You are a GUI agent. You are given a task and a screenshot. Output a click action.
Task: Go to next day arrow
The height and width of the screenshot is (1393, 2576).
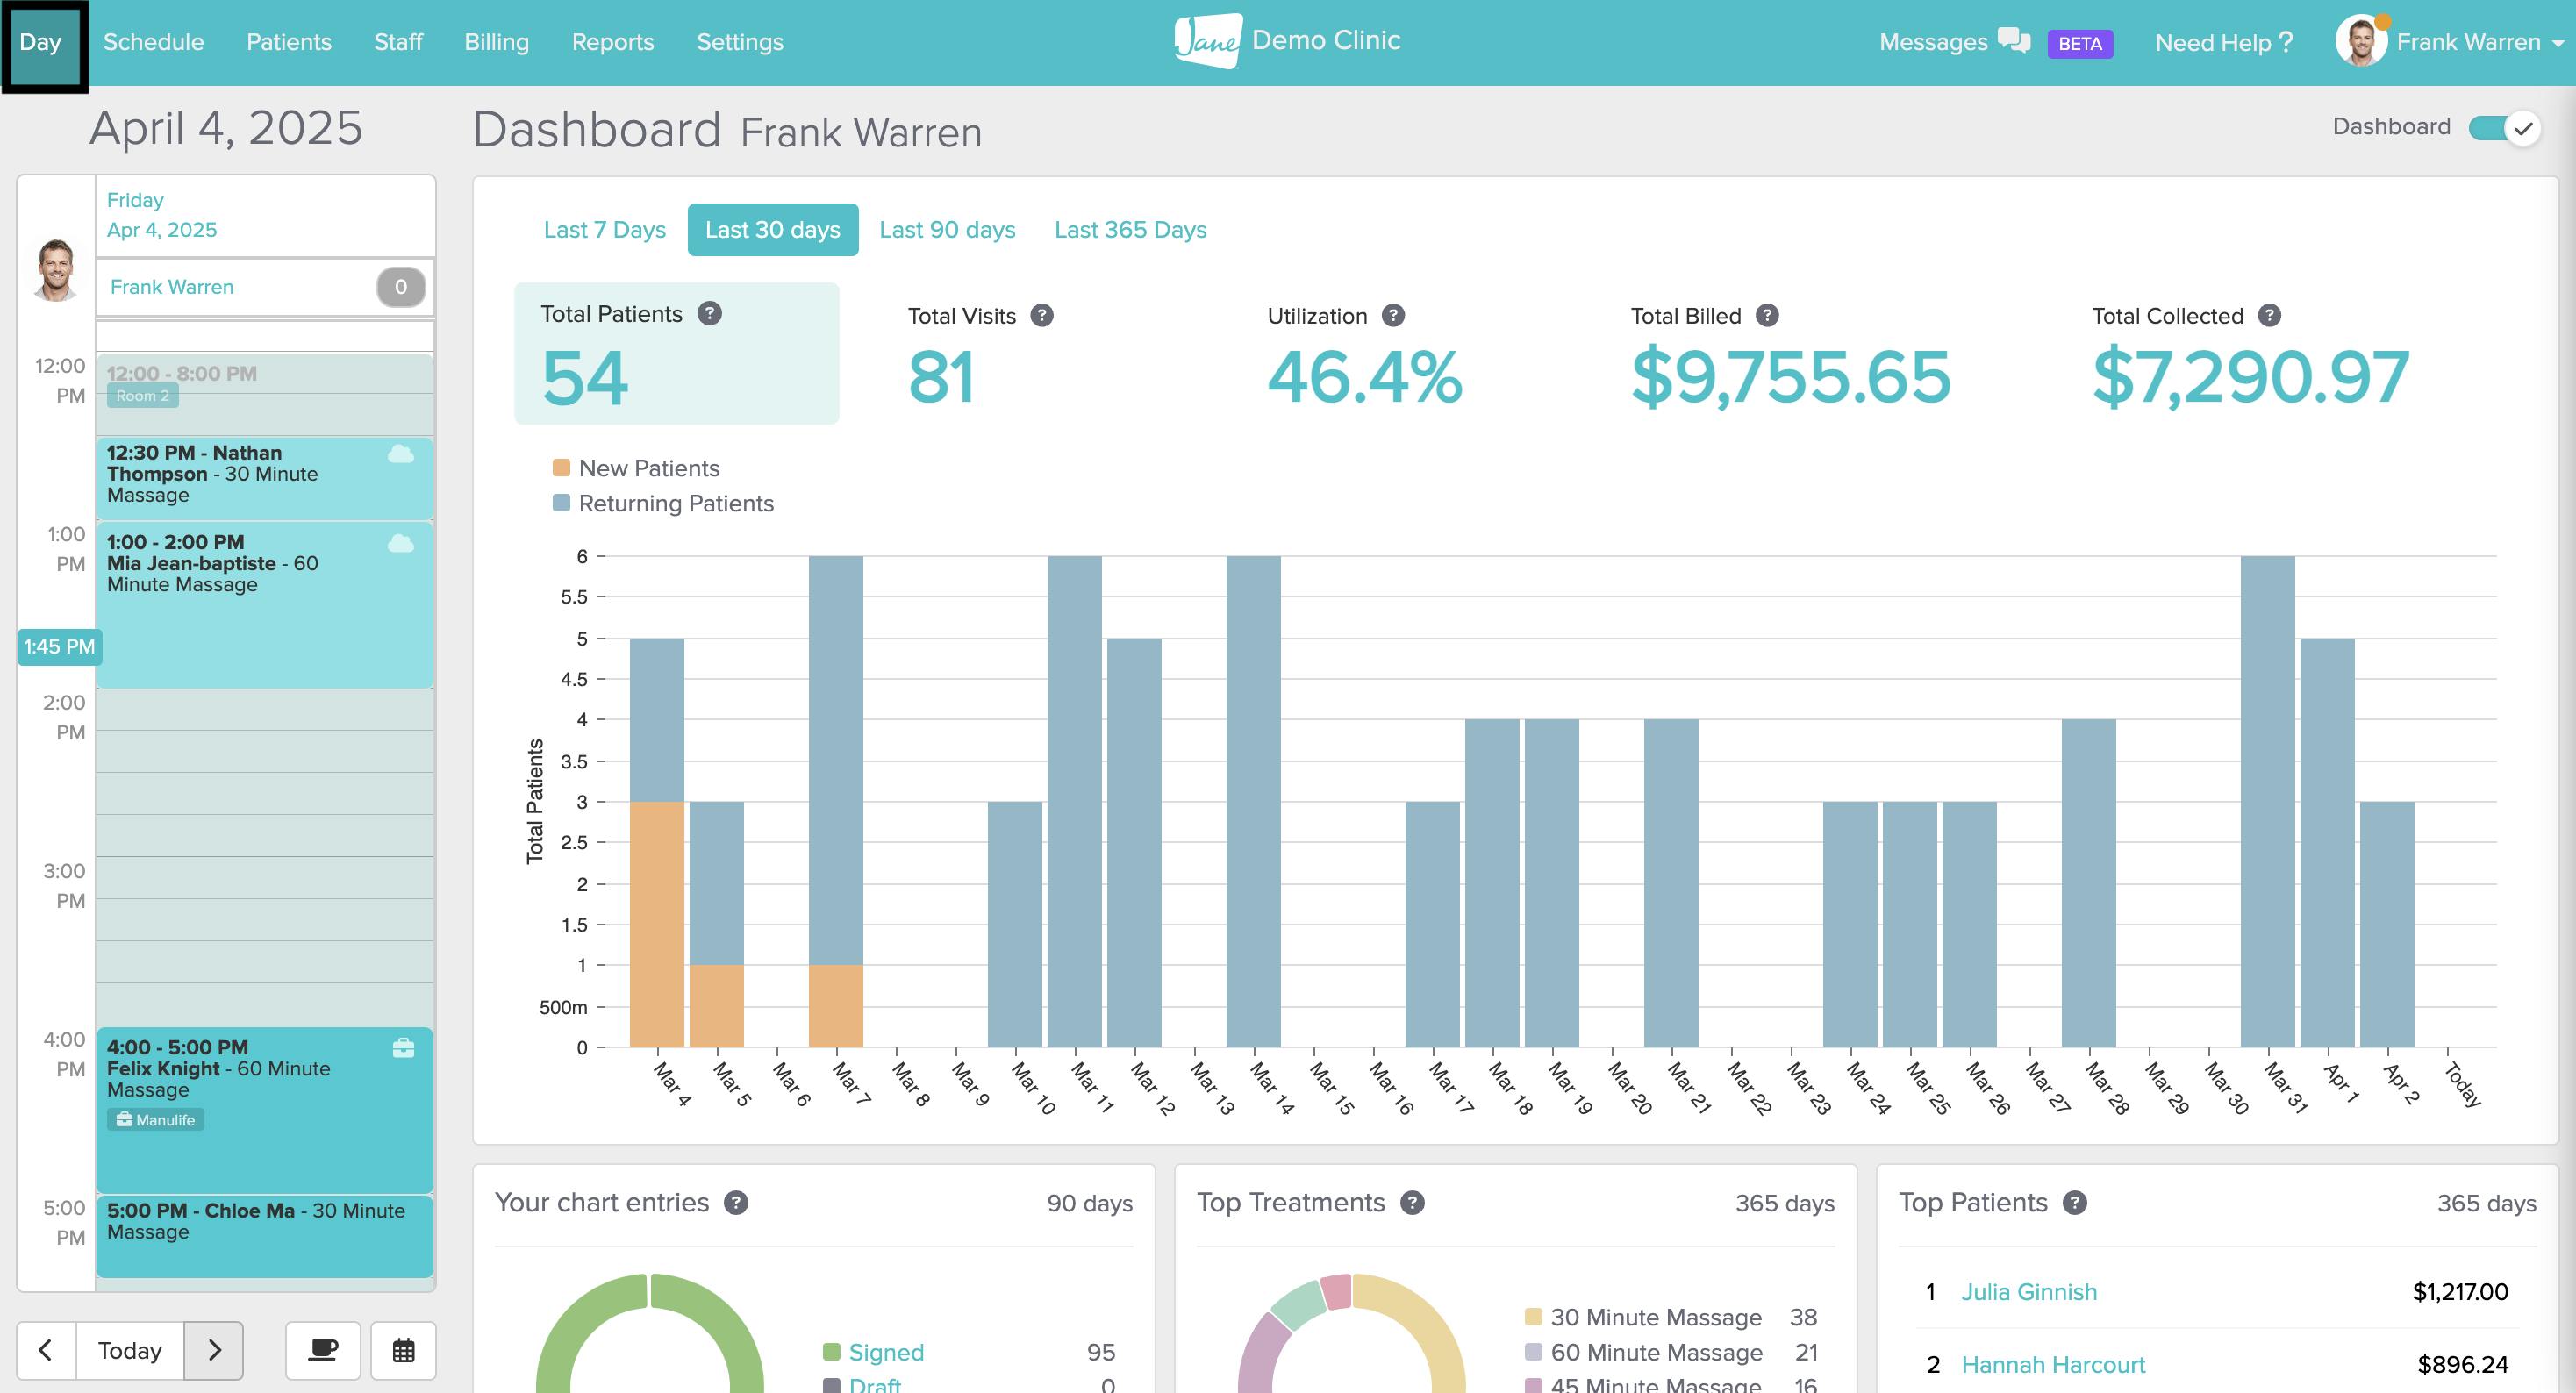point(214,1351)
